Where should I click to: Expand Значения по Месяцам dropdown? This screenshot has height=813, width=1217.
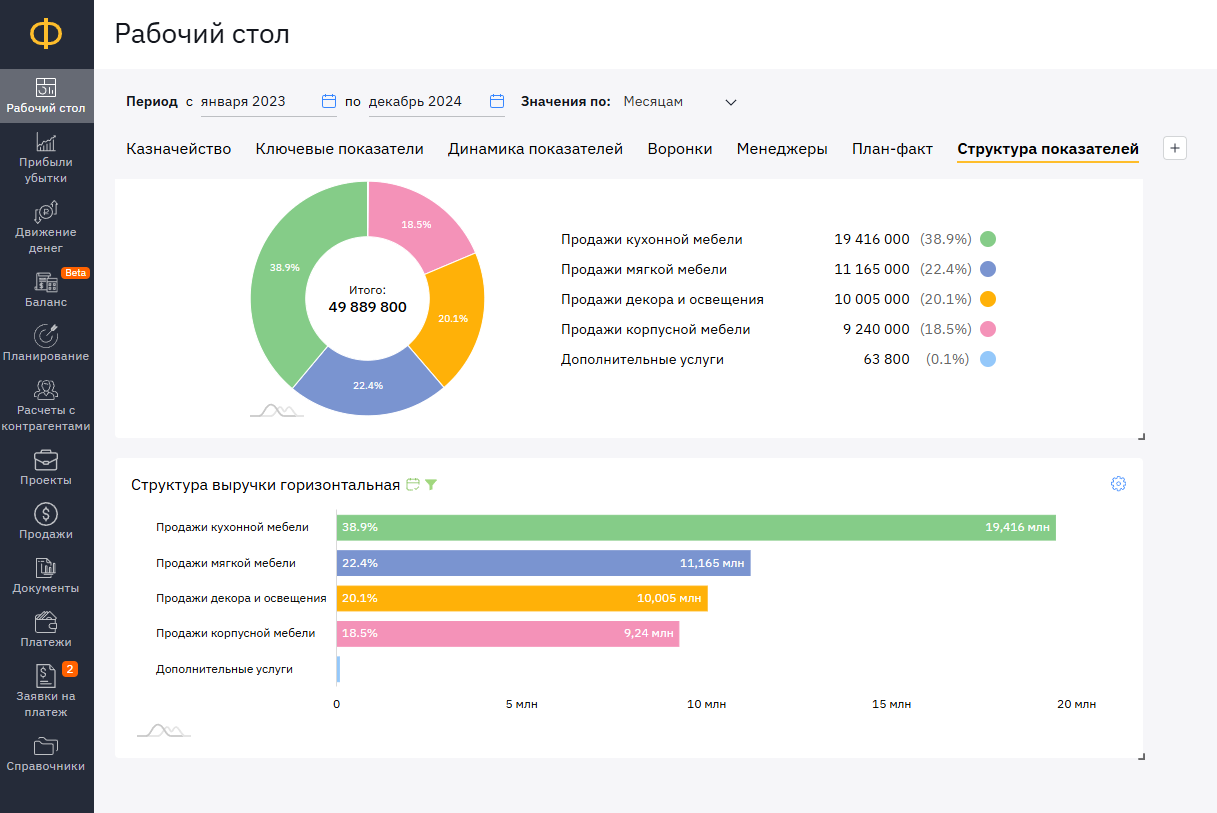point(680,101)
